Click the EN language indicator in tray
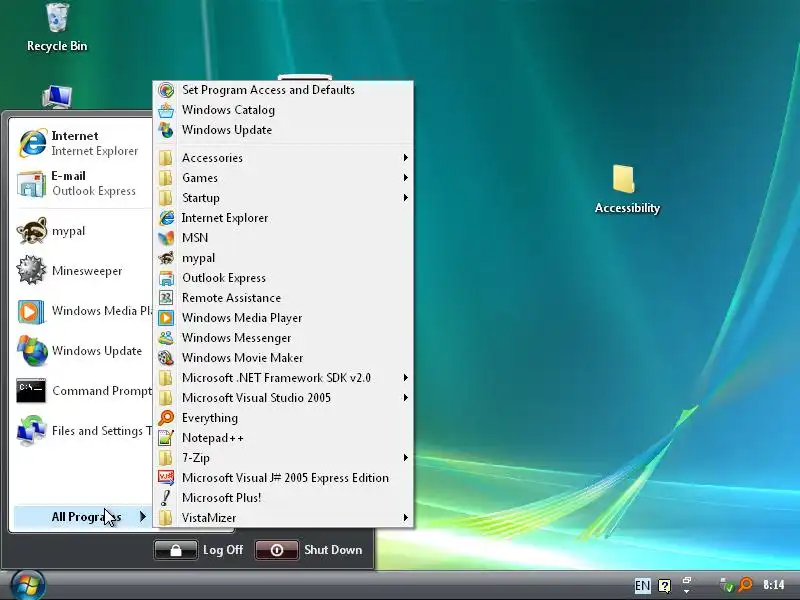Image resolution: width=800 pixels, height=600 pixels. (x=642, y=585)
